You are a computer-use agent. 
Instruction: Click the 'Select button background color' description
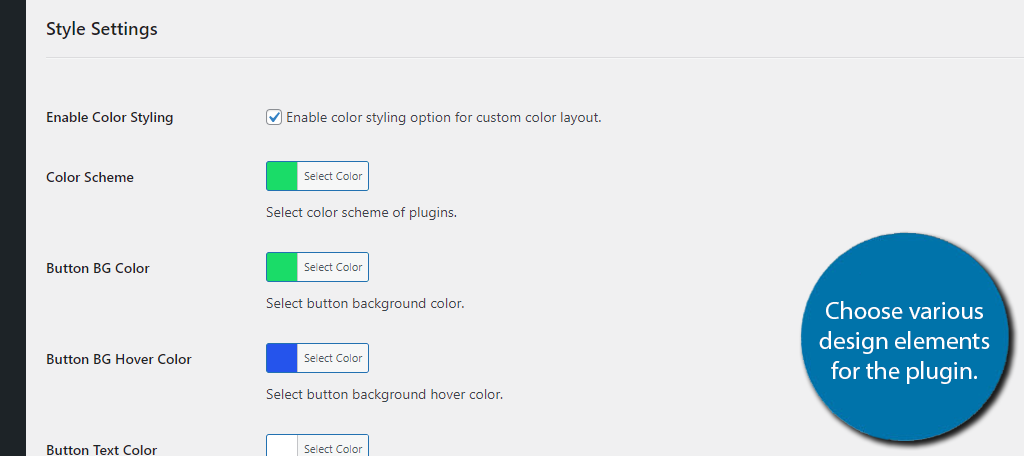click(x=365, y=304)
